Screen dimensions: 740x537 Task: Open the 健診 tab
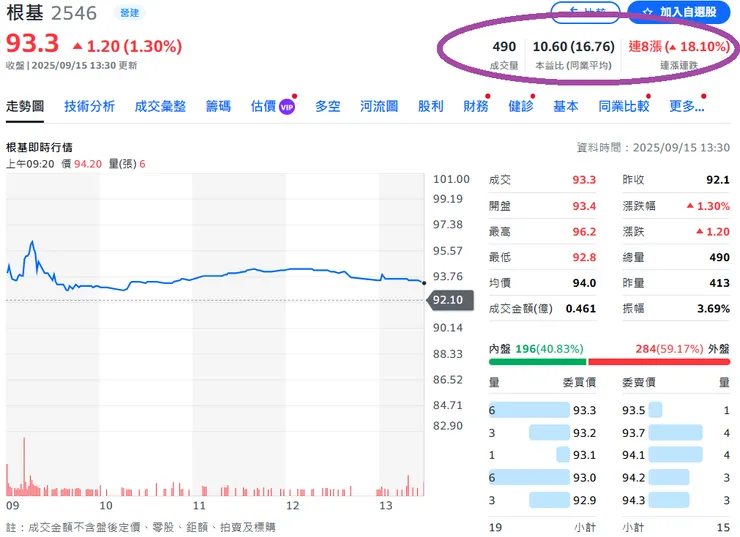pyautogui.click(x=521, y=106)
